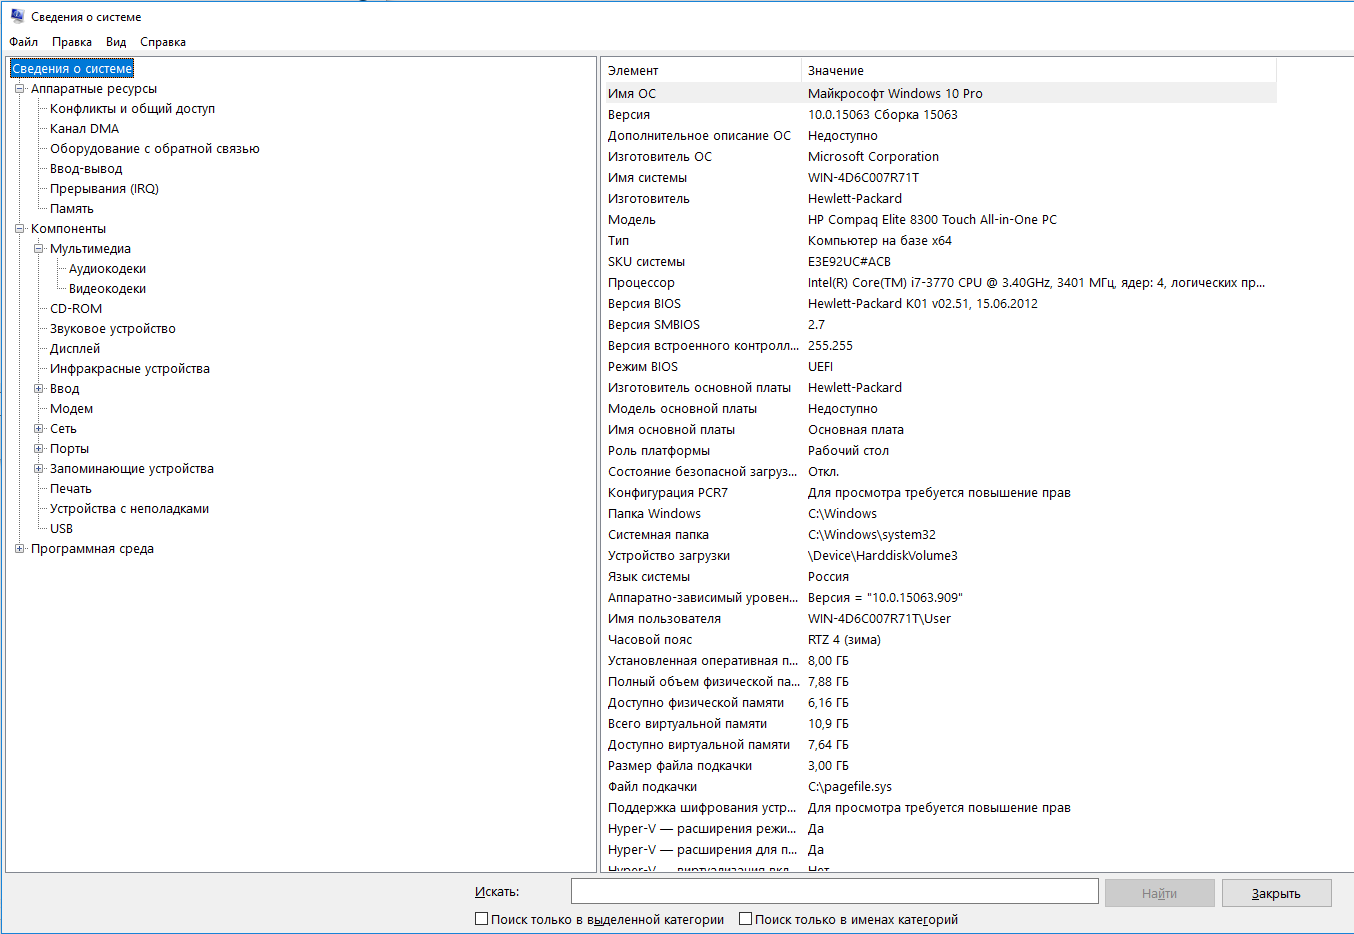Open the Правка menu

pyautogui.click(x=72, y=42)
